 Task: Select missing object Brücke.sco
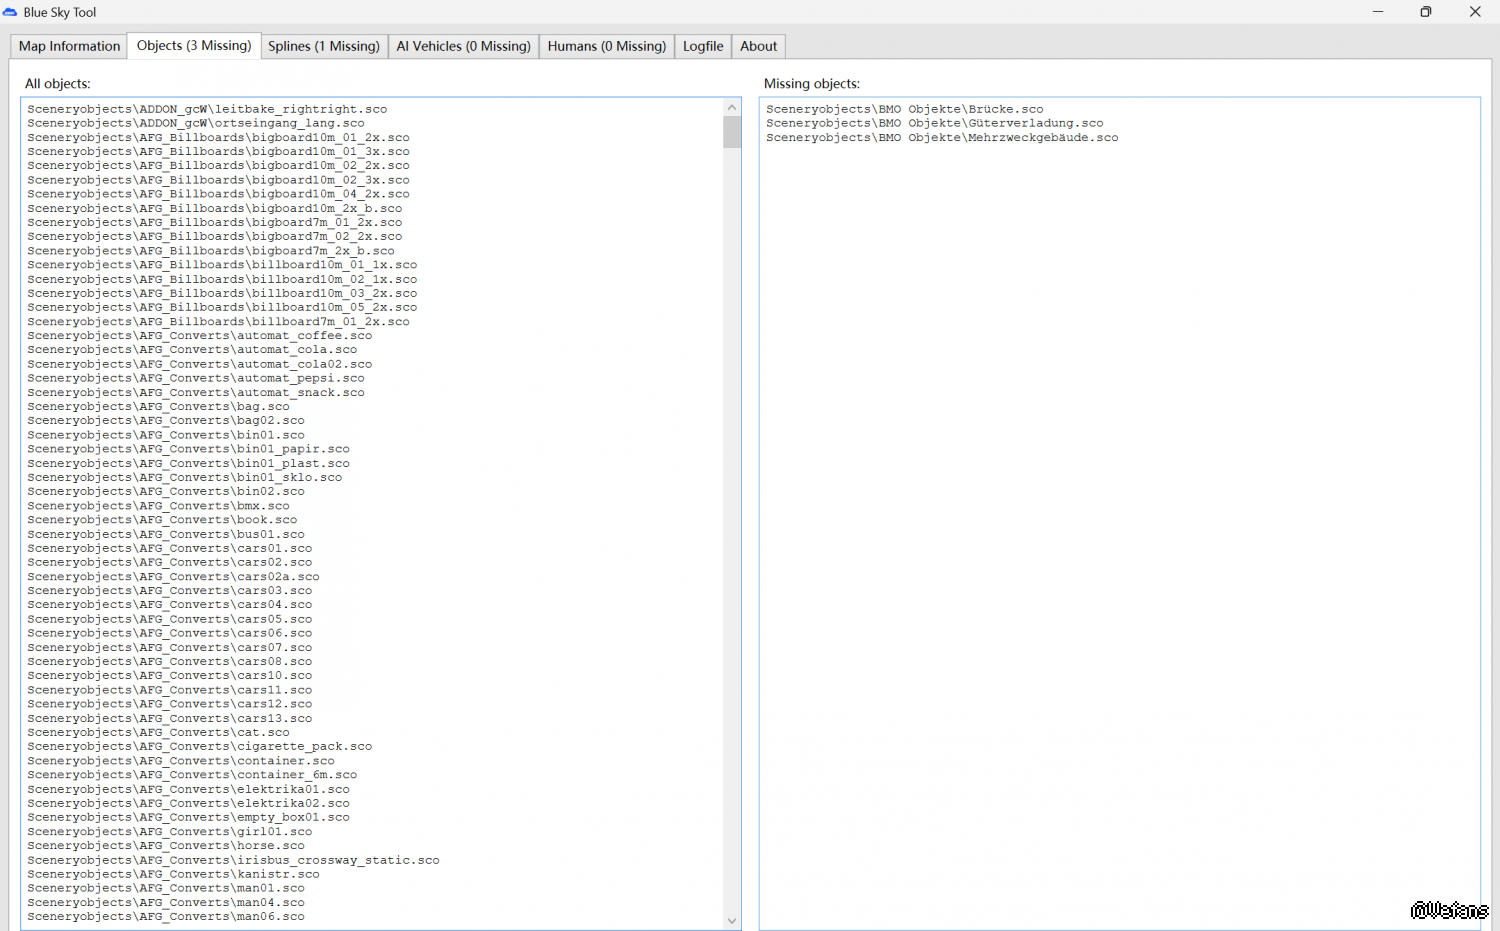click(904, 109)
